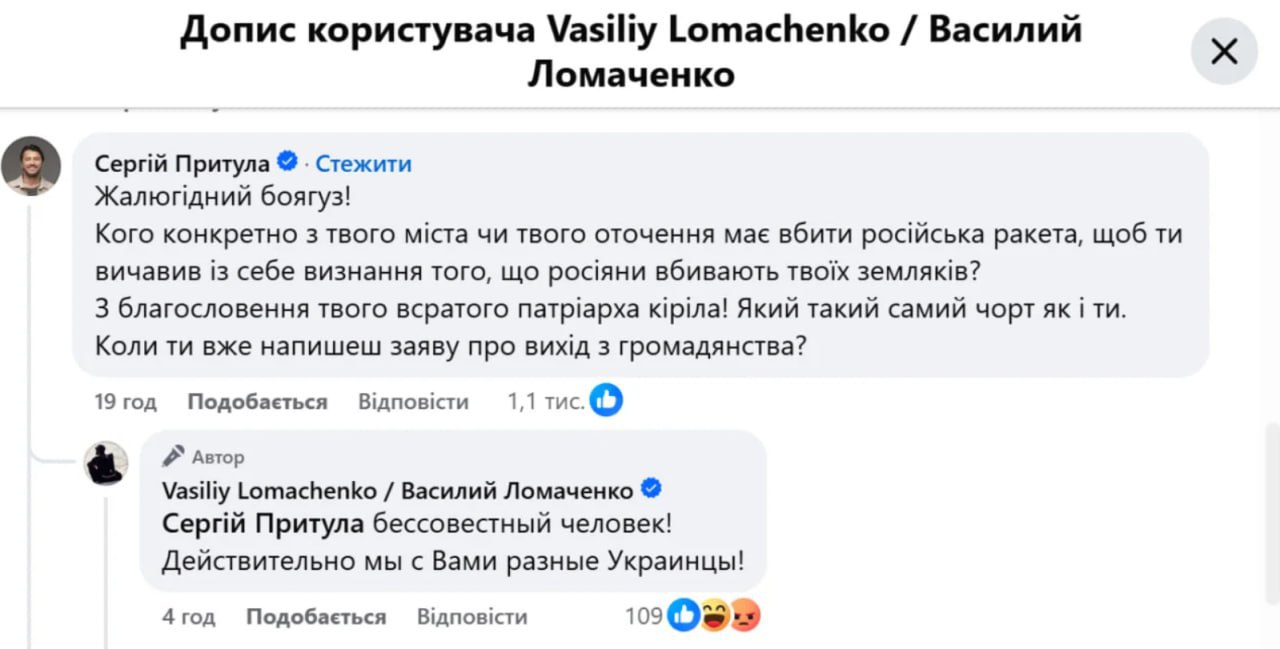Click the angry reaction emoji on reply
This screenshot has height=649, width=1280.
744,616
